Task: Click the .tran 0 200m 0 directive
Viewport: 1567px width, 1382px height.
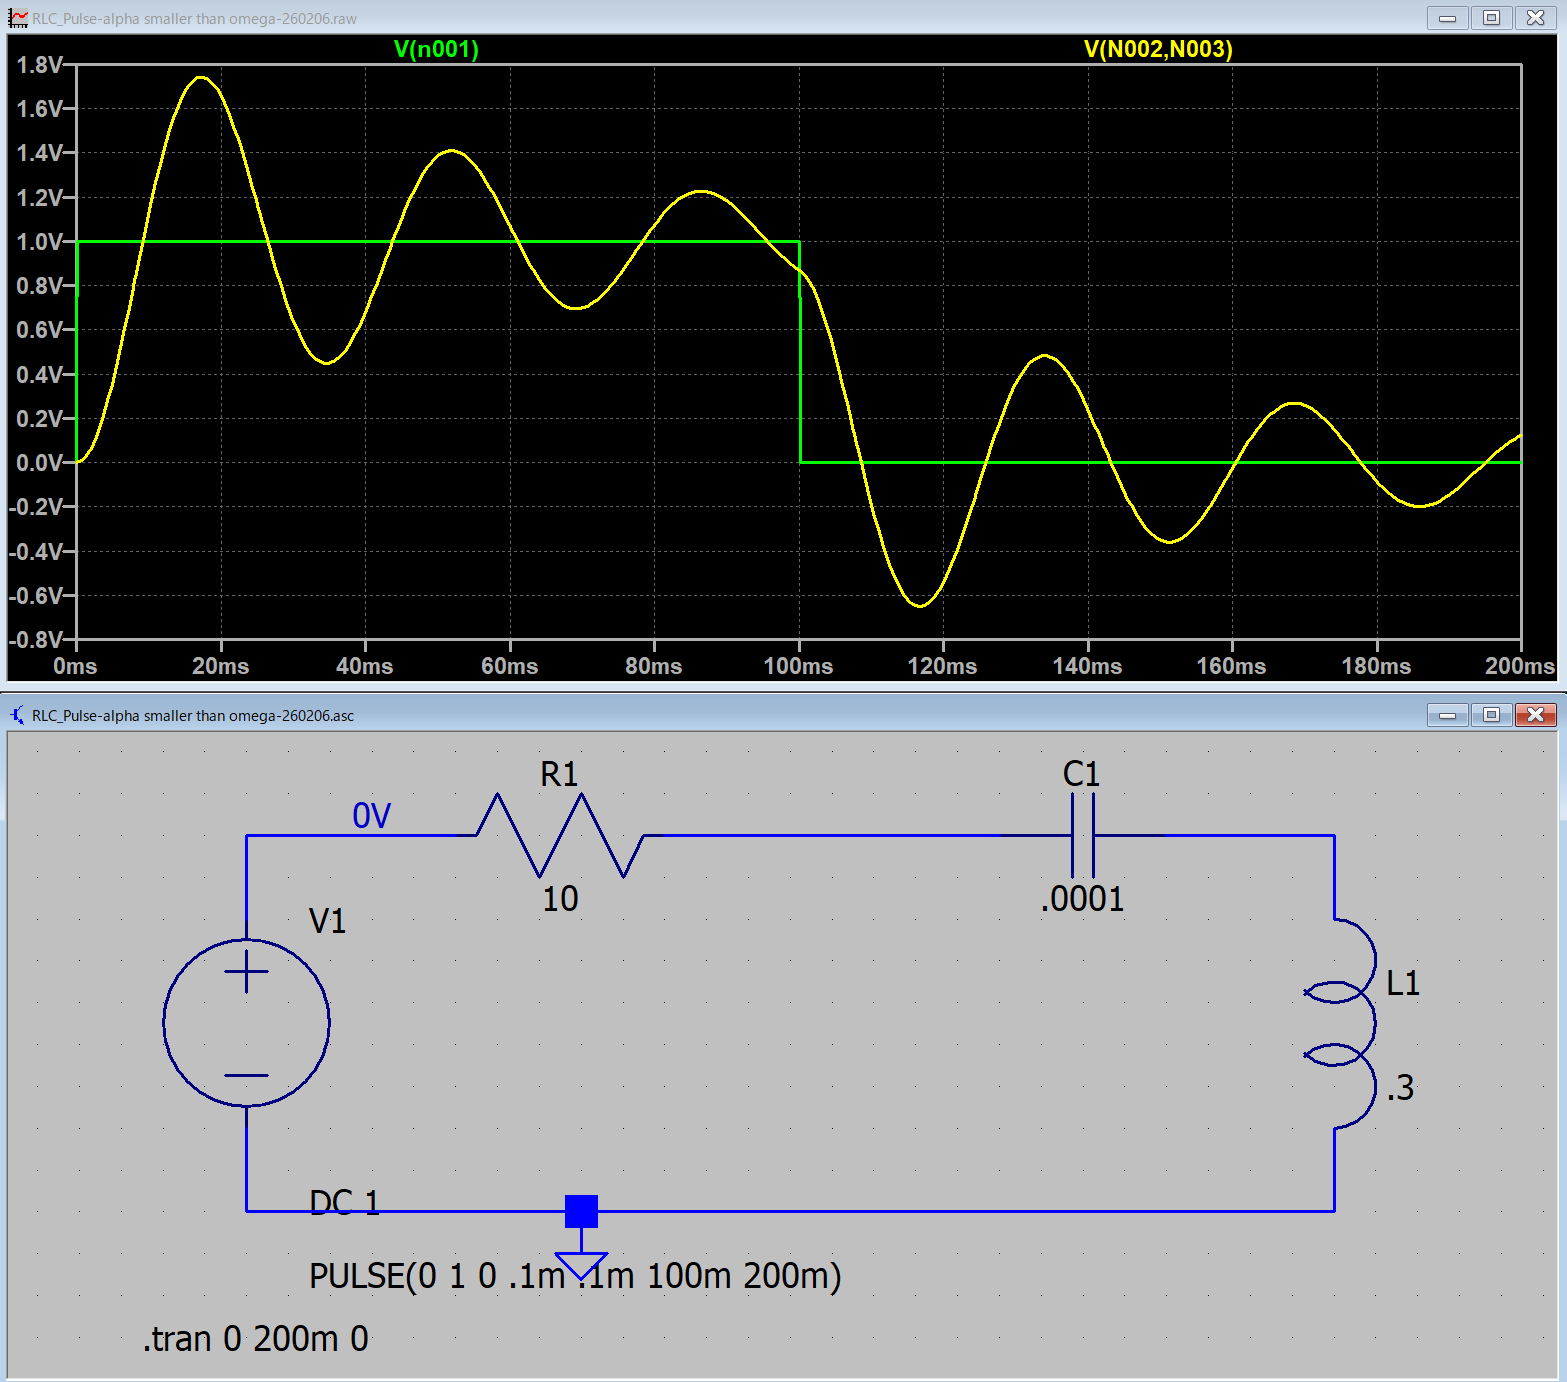Action: pos(256,1338)
